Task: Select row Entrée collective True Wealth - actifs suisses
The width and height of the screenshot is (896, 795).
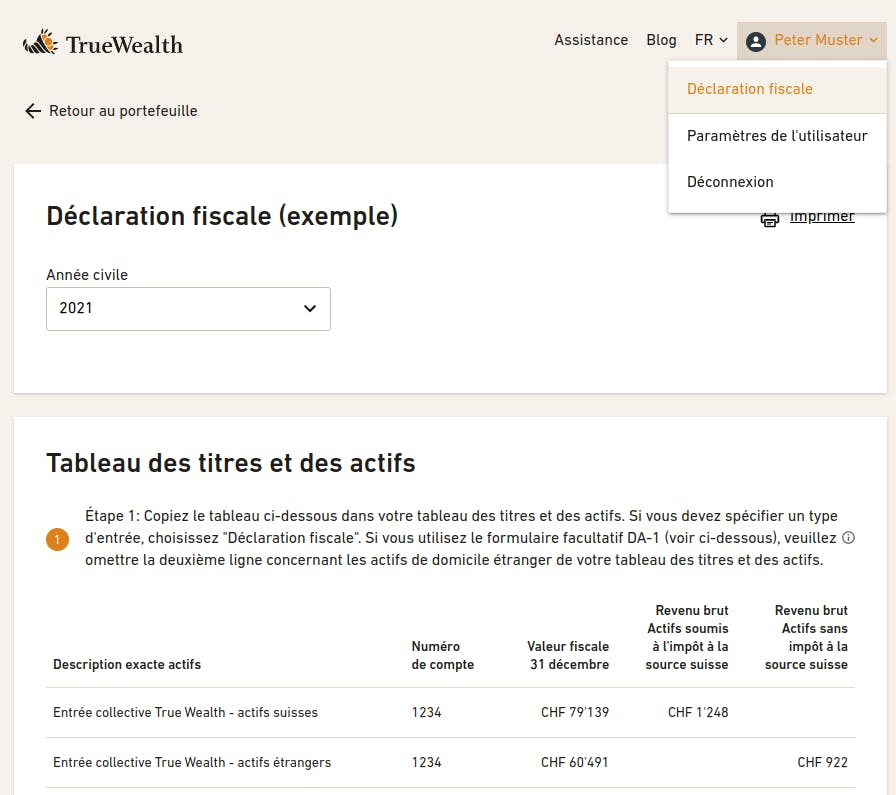Action: [x=450, y=712]
